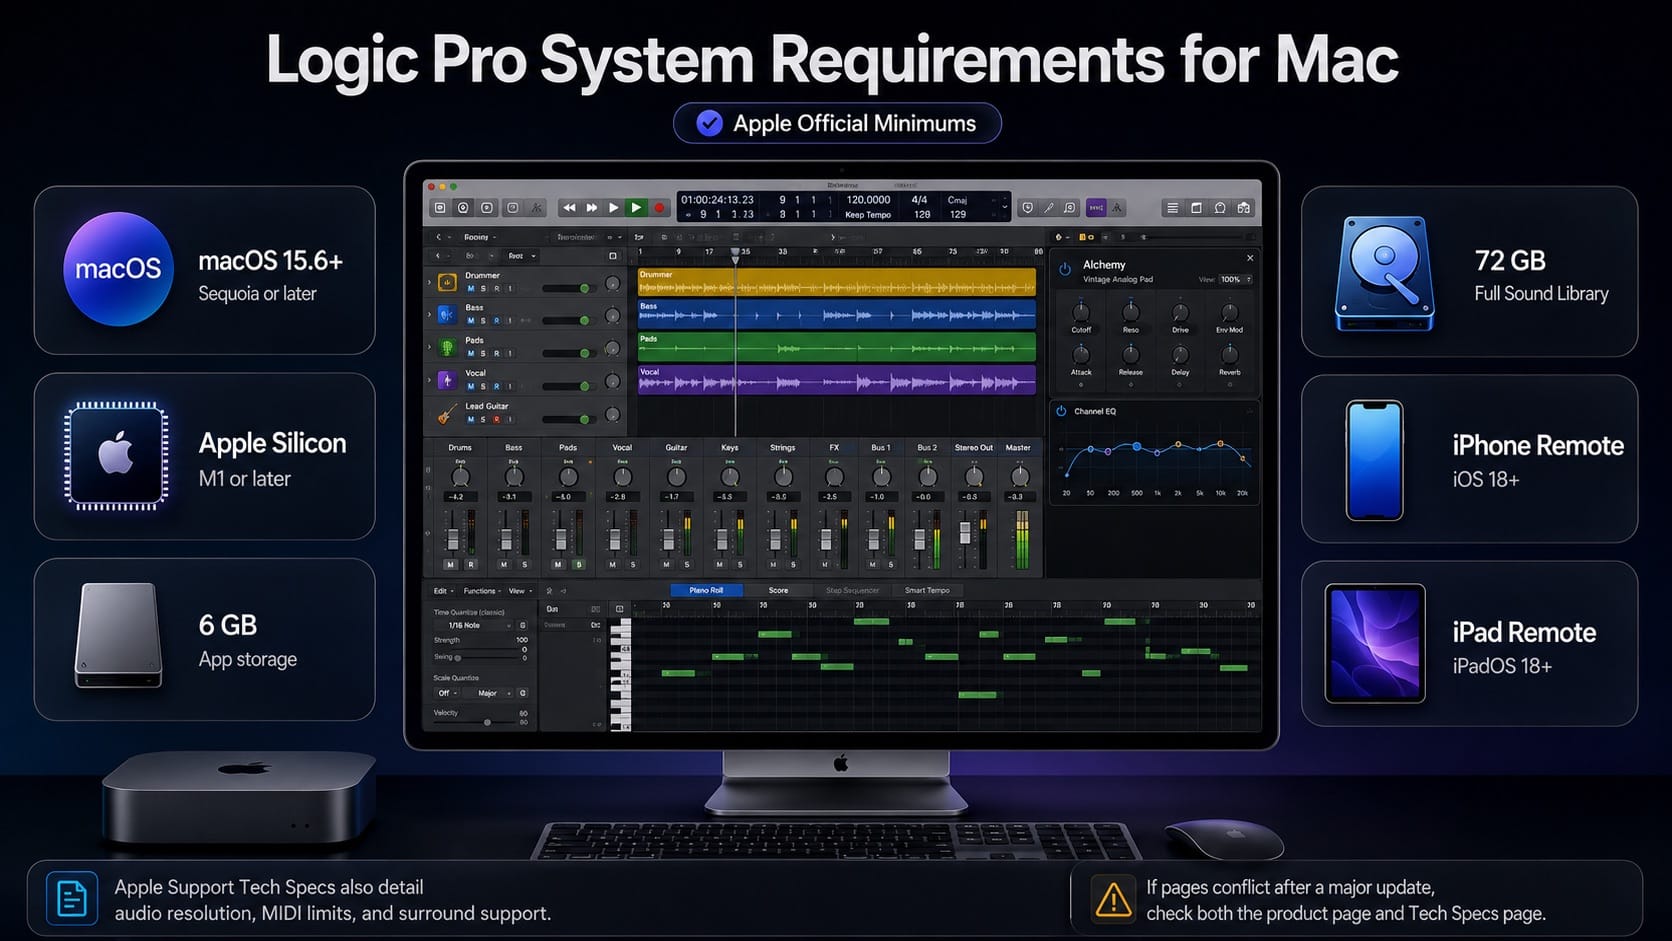Click the macOS 15.6+ requirement card icon

pos(118,269)
